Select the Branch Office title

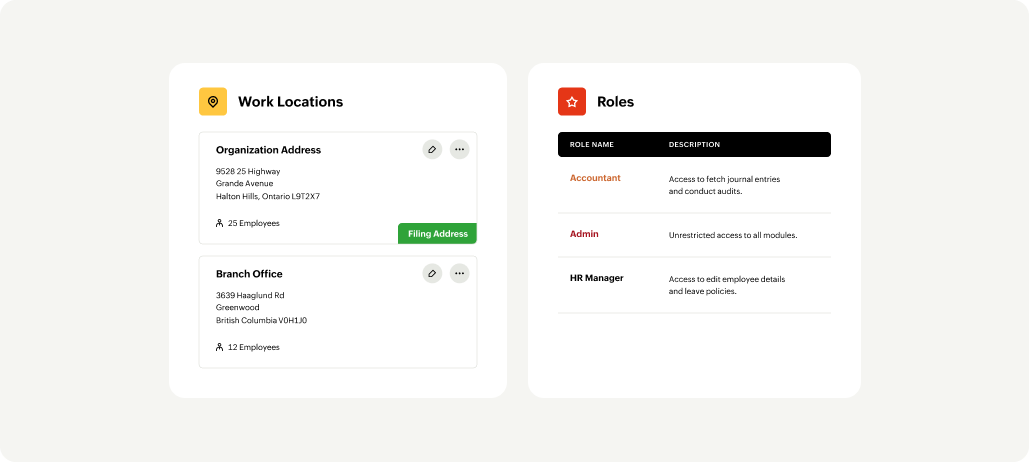pos(249,274)
